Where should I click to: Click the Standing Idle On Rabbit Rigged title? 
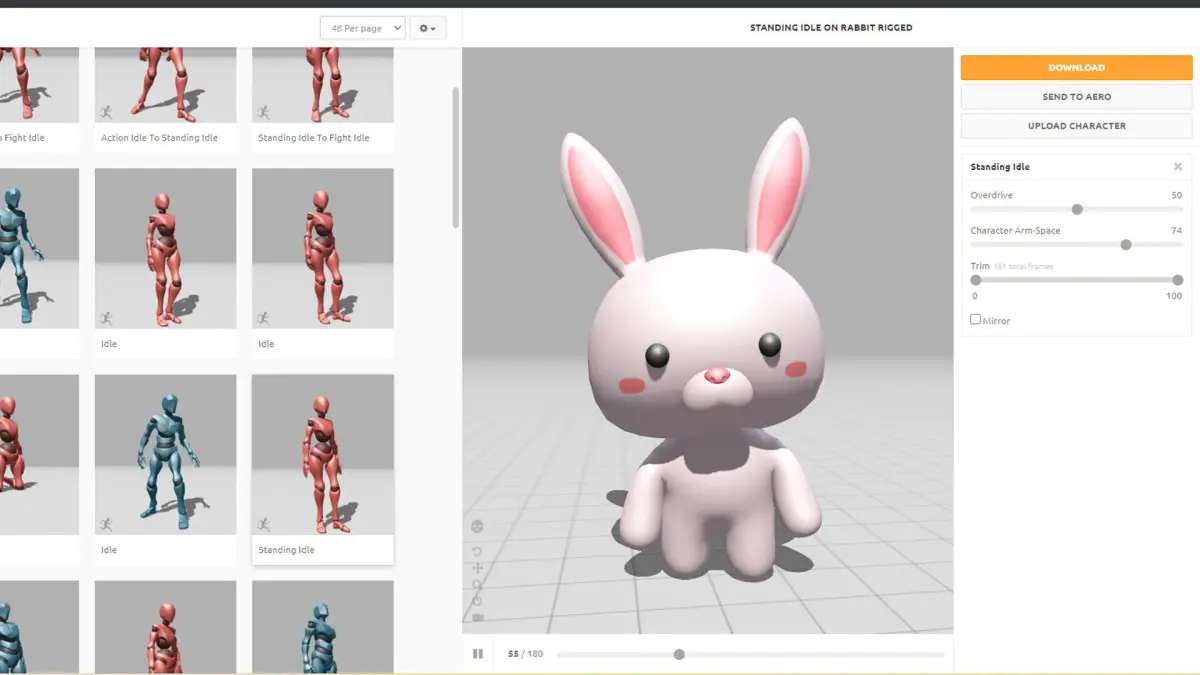click(x=831, y=28)
